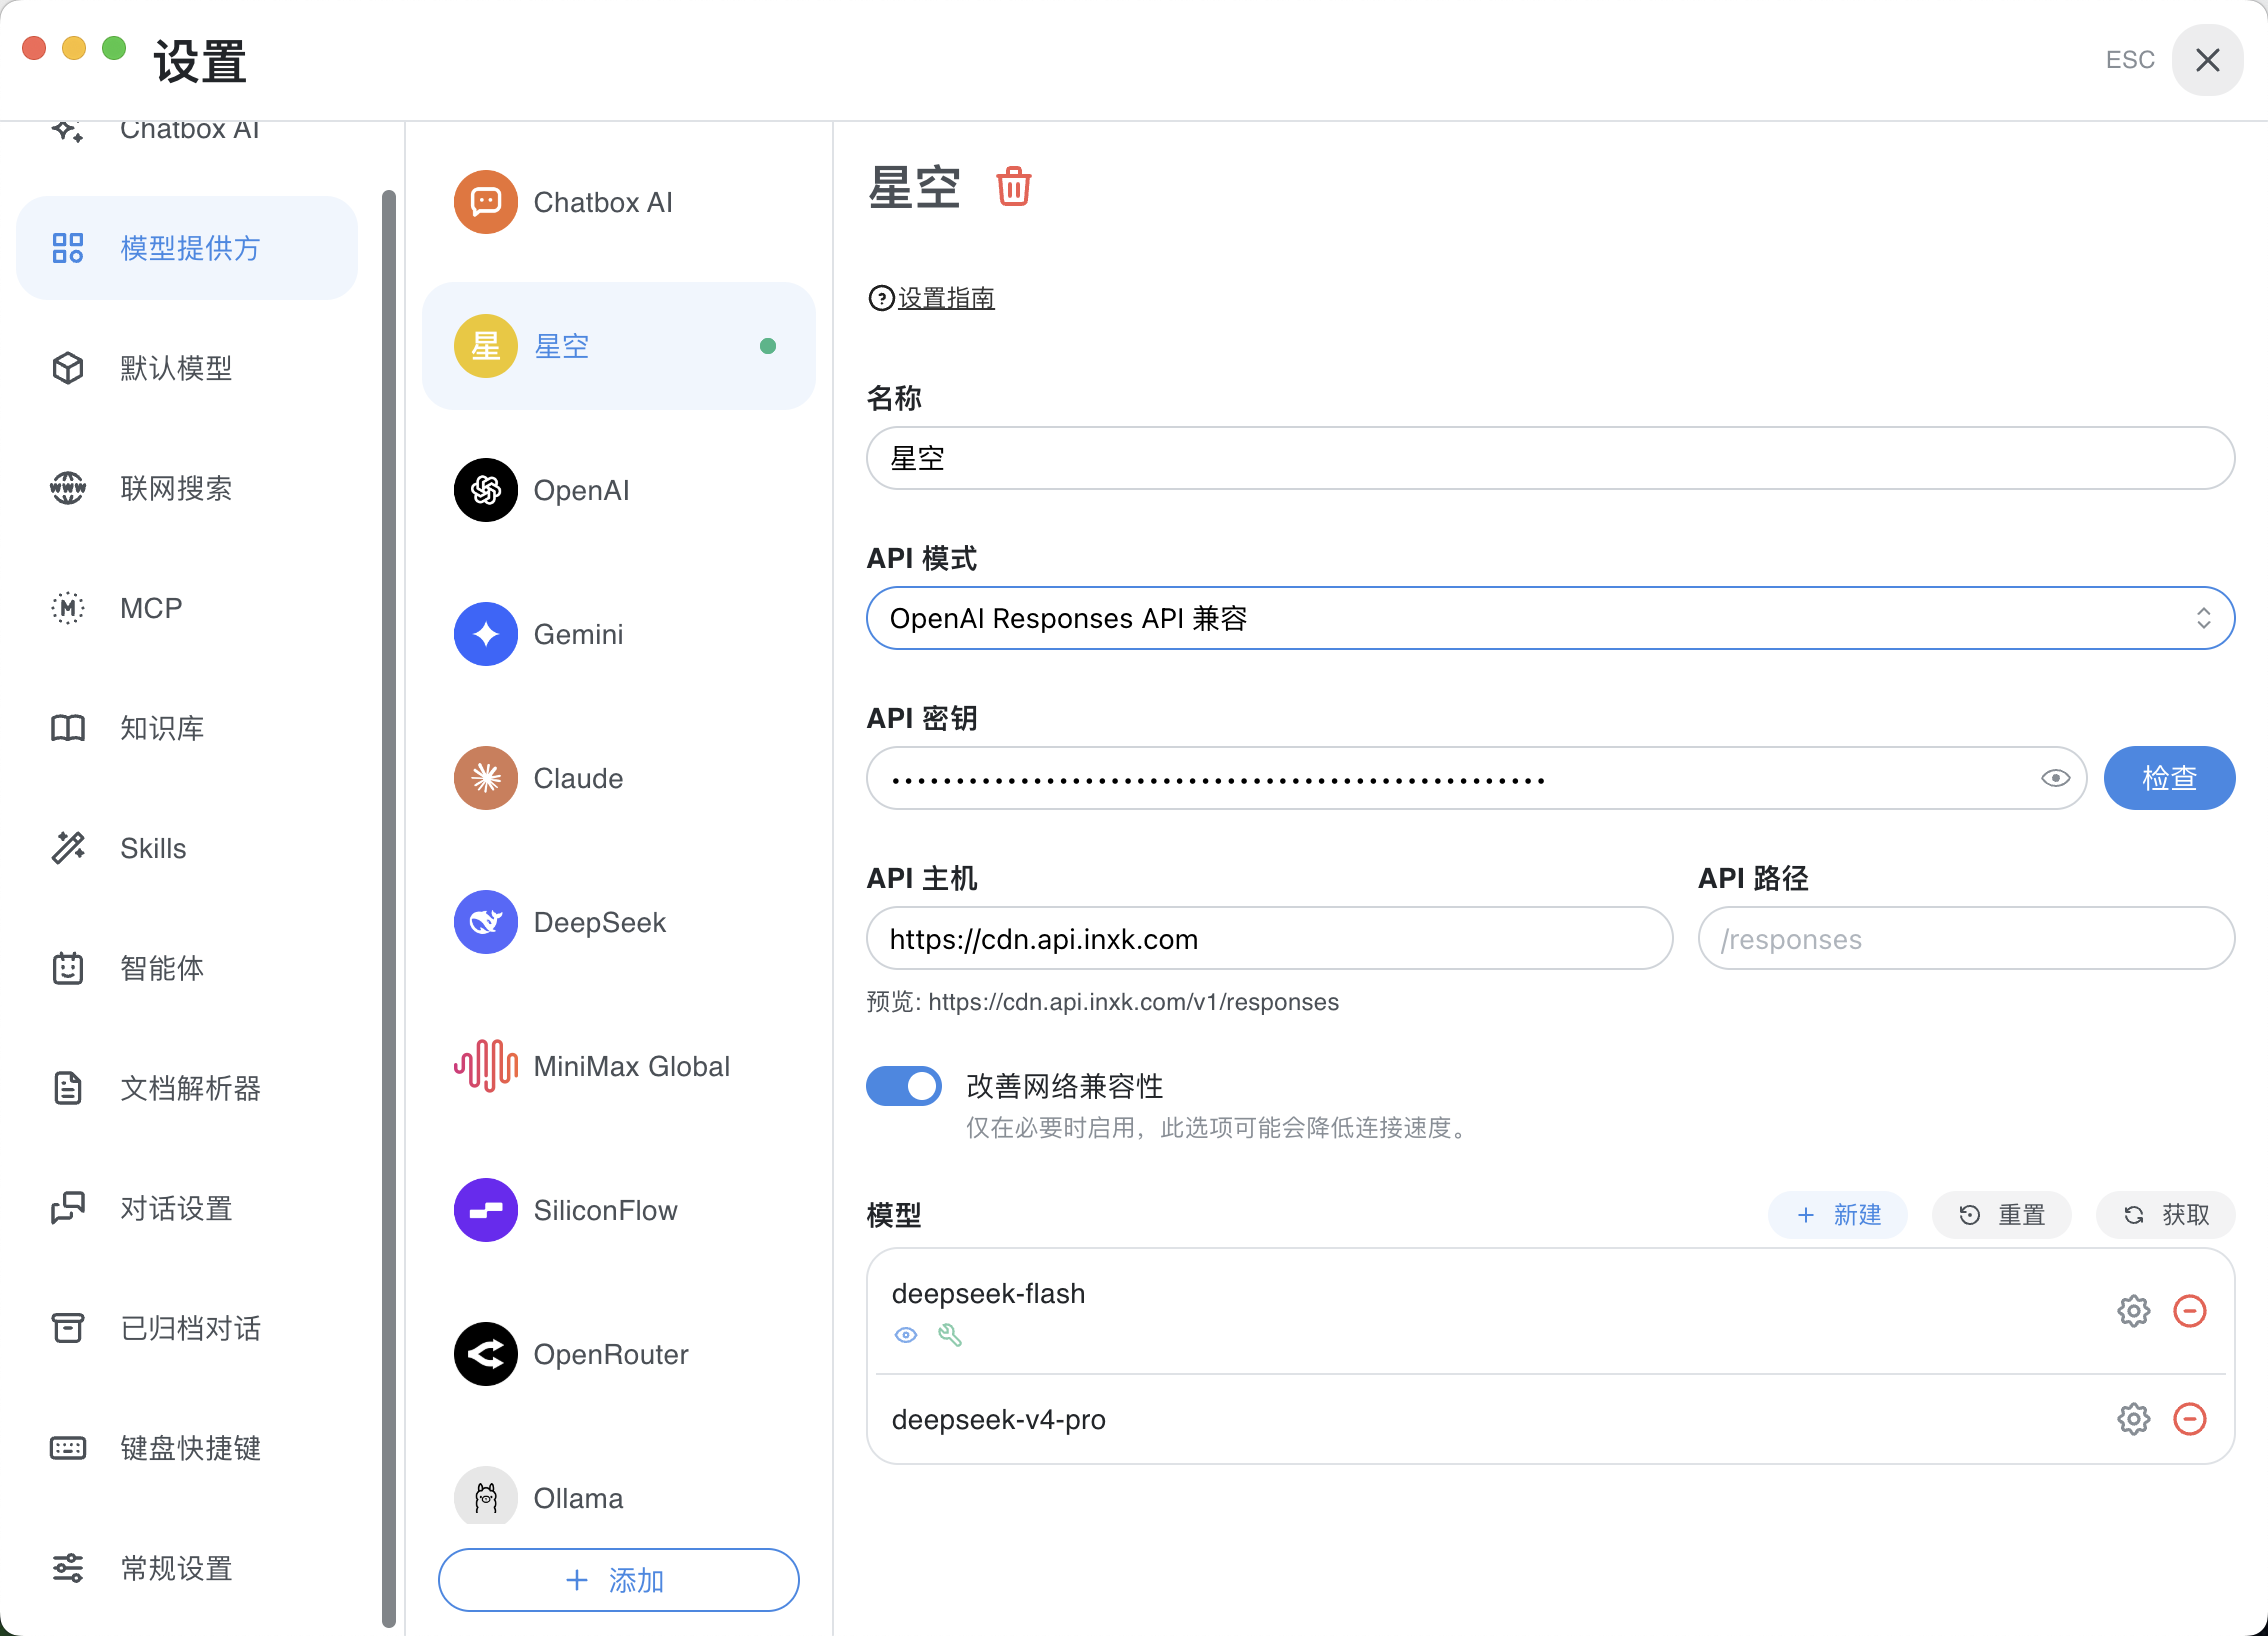The image size is (2268, 1636).
Task: Select the MiniMax Global provider
Action: point(619,1066)
